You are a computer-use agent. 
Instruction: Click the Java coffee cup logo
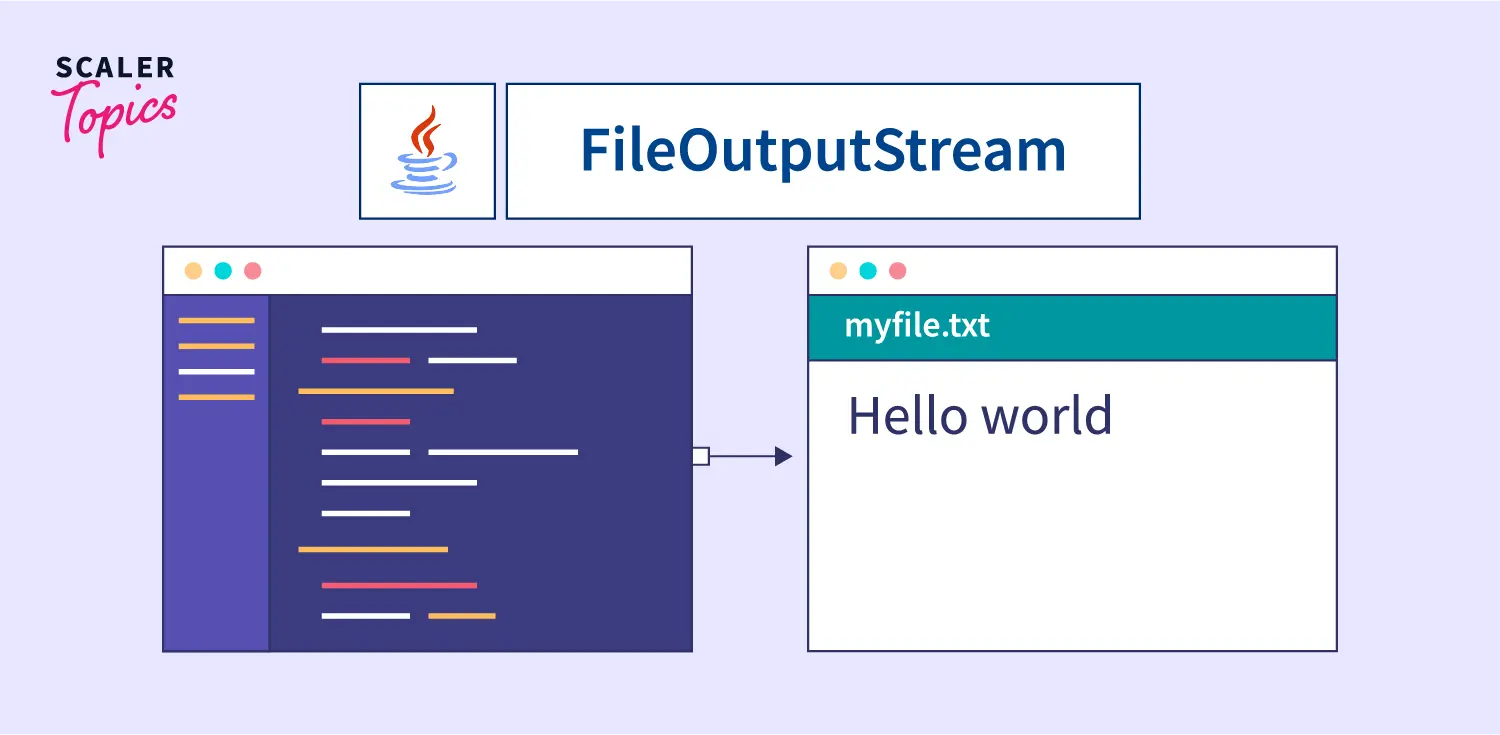coord(427,151)
